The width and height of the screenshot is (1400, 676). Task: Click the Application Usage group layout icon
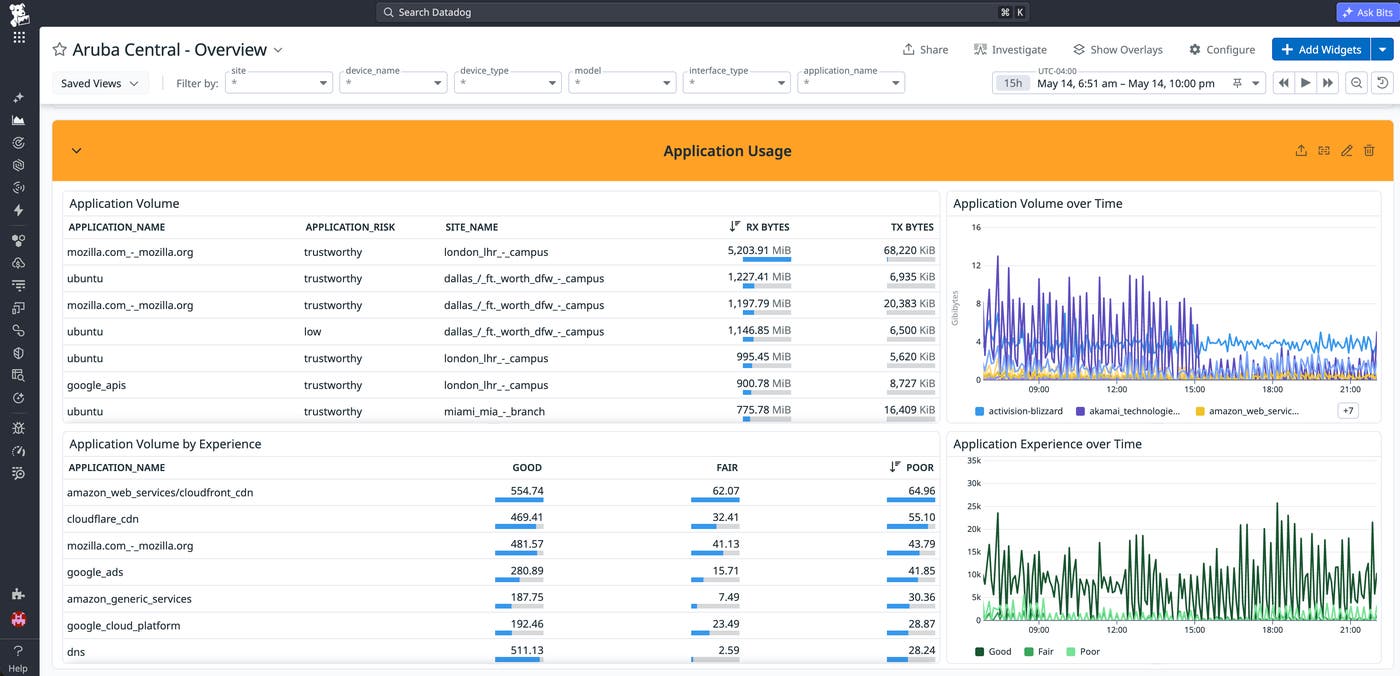coord(1324,151)
